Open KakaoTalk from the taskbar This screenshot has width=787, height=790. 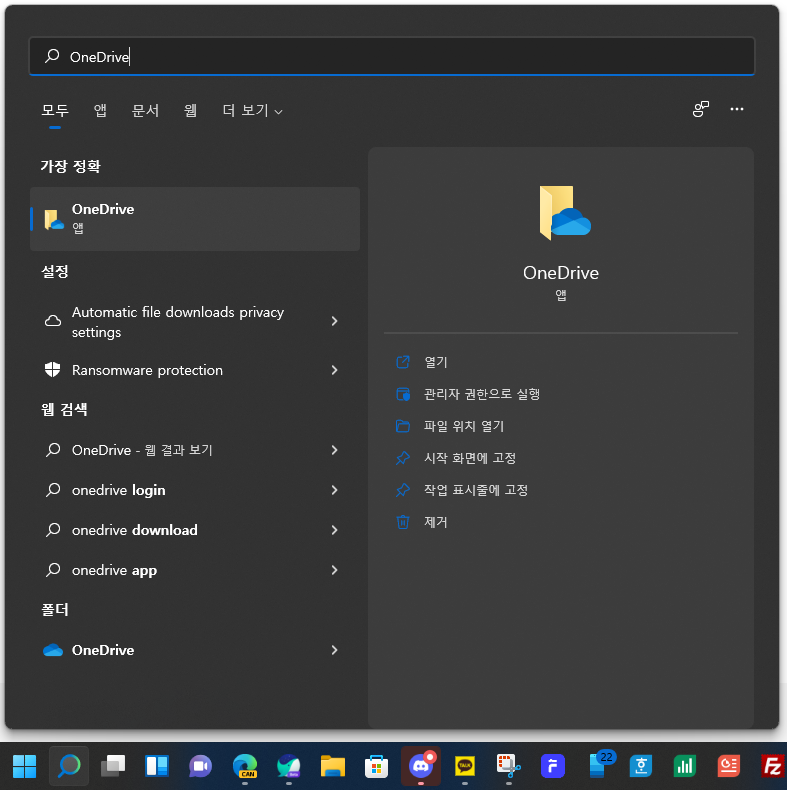(465, 766)
